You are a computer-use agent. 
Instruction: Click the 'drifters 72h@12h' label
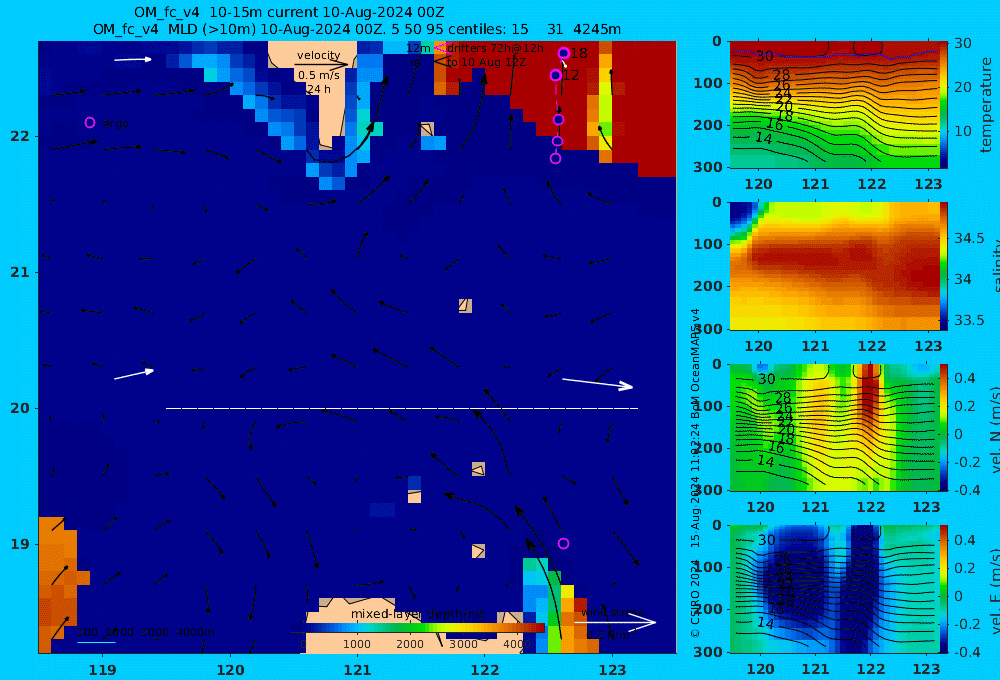click(496, 48)
